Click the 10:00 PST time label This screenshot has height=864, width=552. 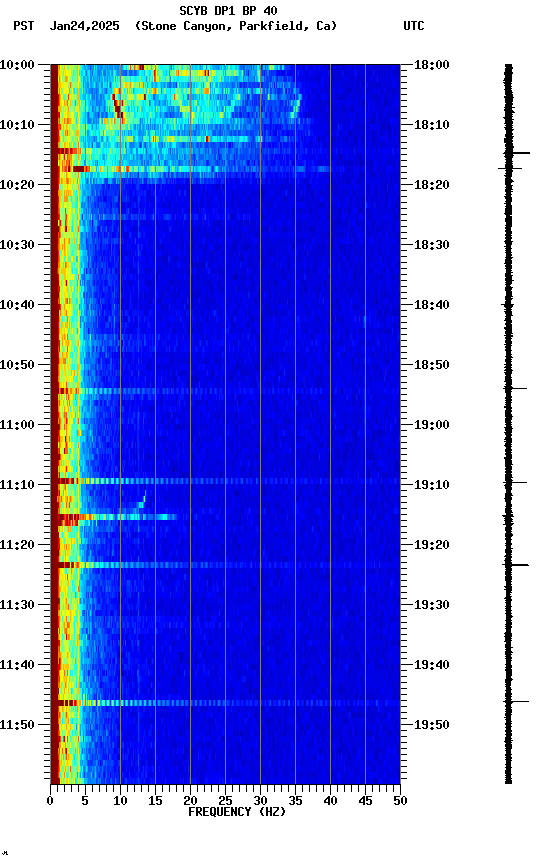point(17,65)
